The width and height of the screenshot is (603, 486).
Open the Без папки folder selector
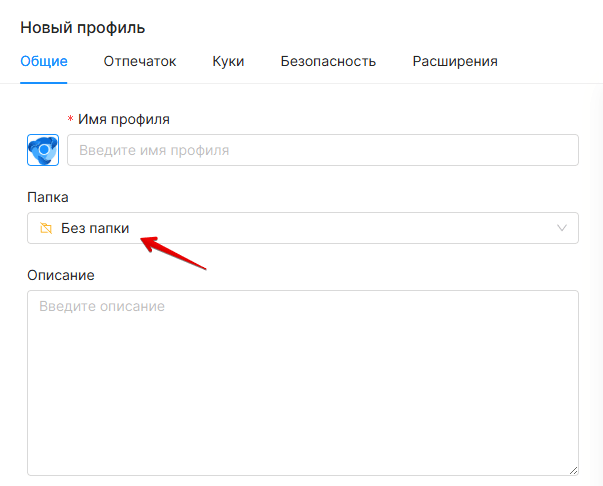pyautogui.click(x=303, y=228)
